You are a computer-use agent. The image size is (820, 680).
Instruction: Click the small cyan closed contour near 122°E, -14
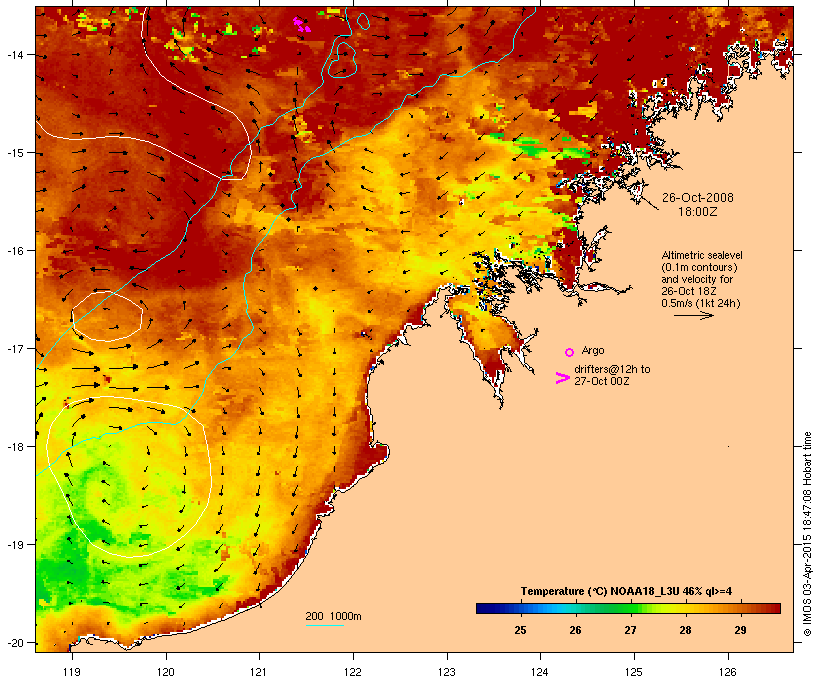(343, 60)
